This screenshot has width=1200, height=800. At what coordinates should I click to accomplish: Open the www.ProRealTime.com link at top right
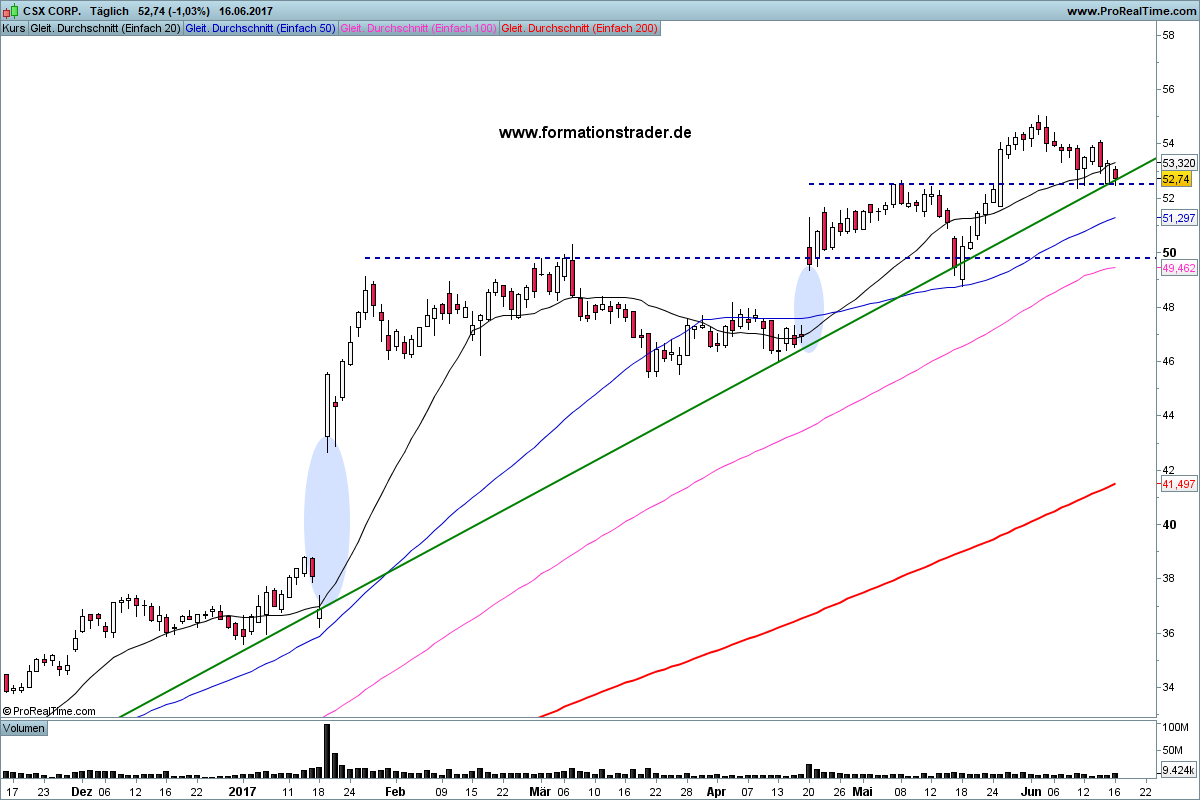pos(1130,11)
